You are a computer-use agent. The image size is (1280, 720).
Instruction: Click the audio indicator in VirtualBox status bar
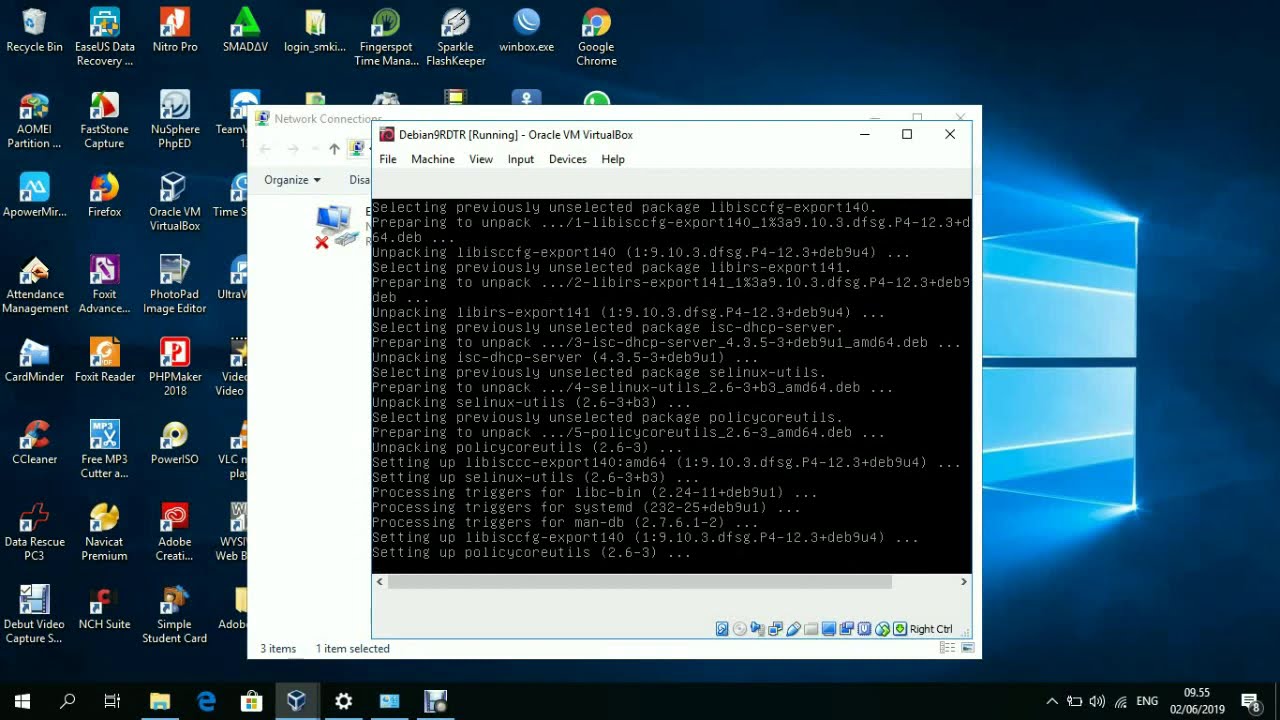pyautogui.click(x=757, y=629)
